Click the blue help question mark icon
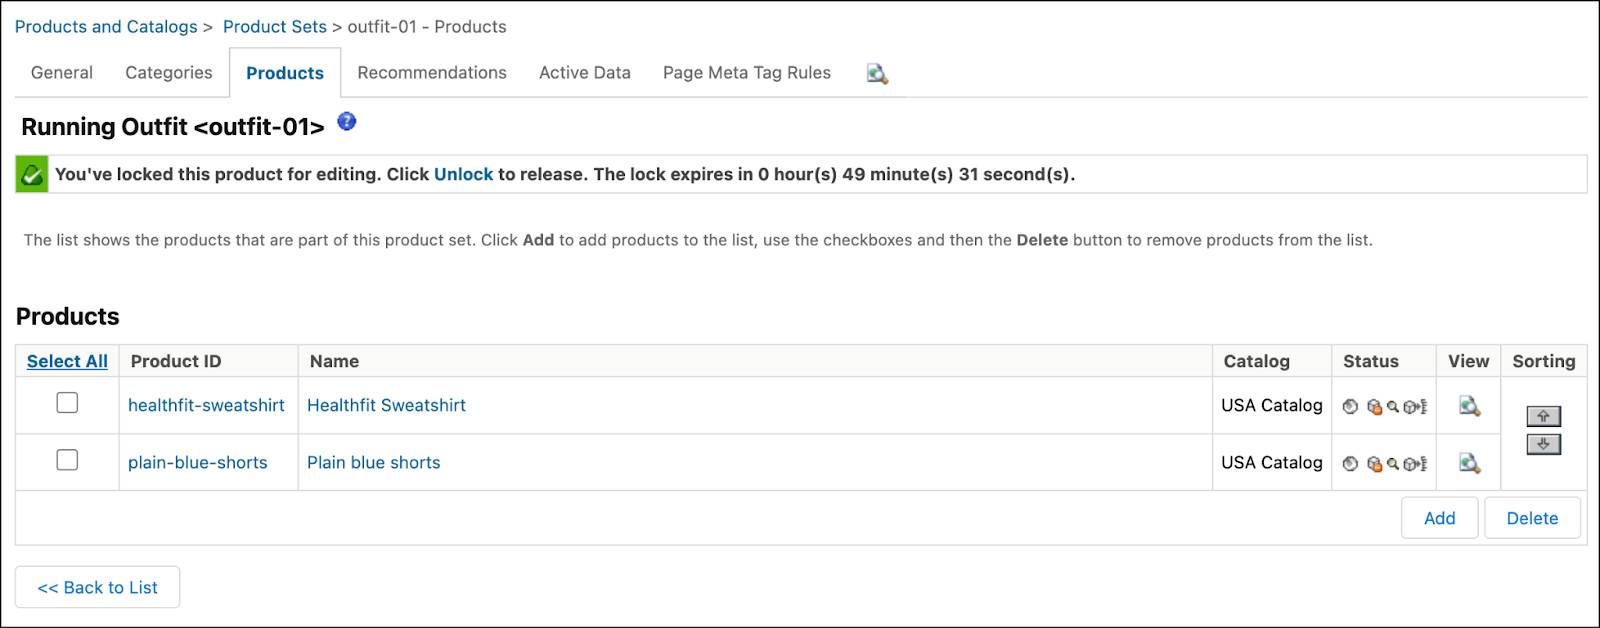The width and height of the screenshot is (1600, 628). click(347, 122)
